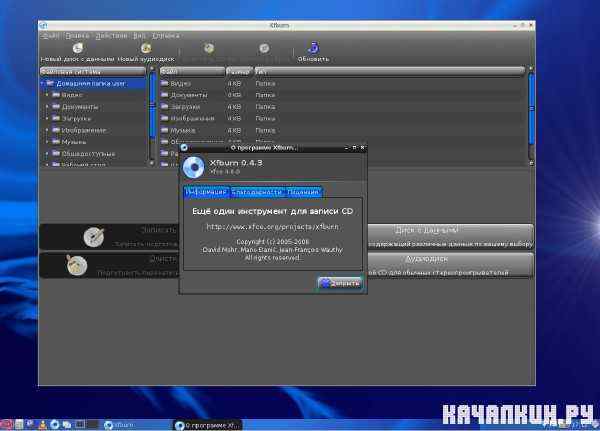Switch to the Благодарности tab
The height and width of the screenshot is (431, 600).
(257, 192)
